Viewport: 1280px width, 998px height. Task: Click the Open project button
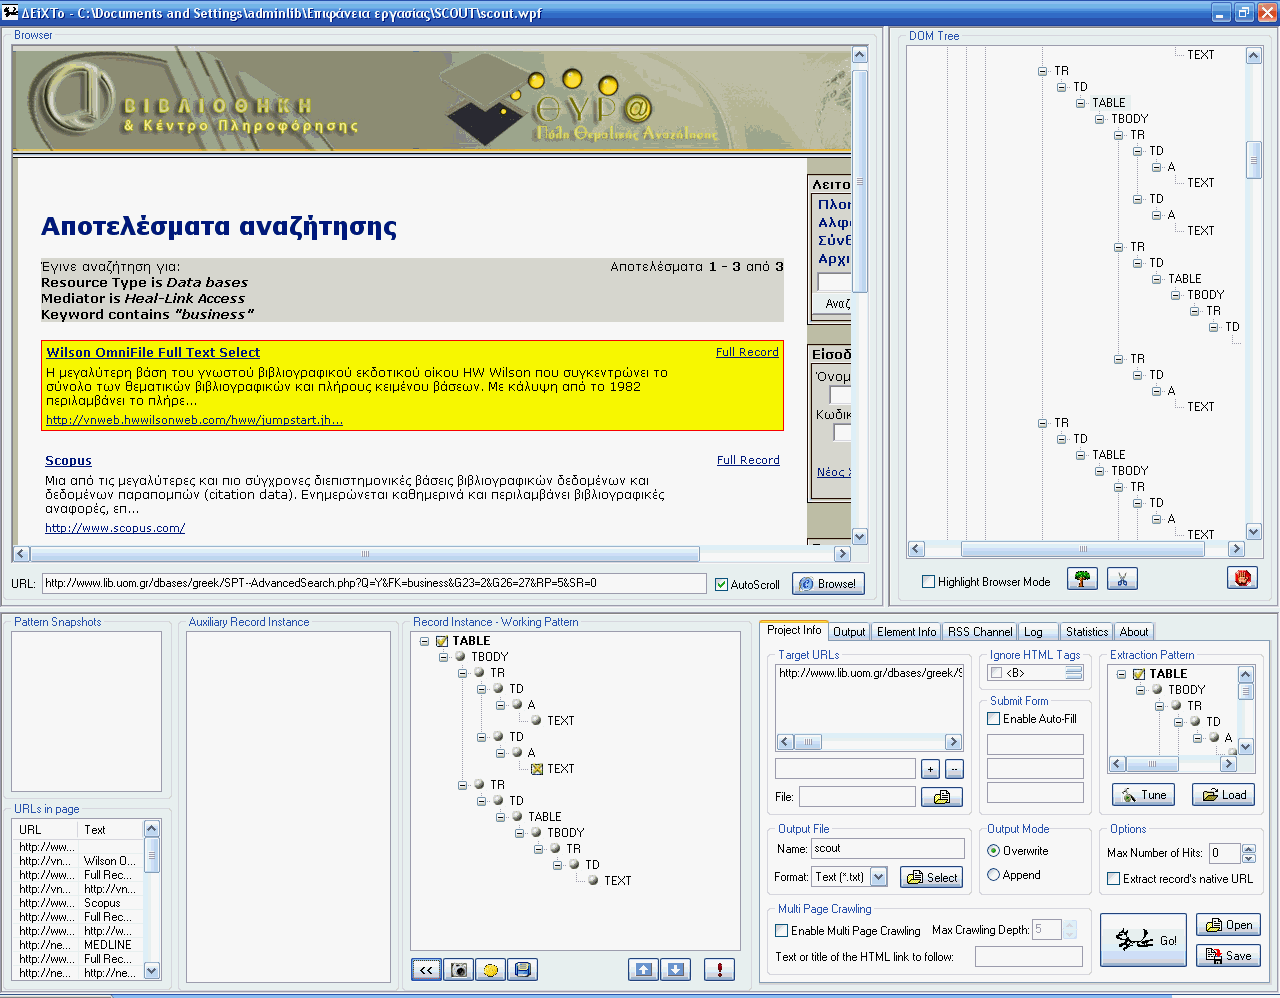click(x=1228, y=925)
